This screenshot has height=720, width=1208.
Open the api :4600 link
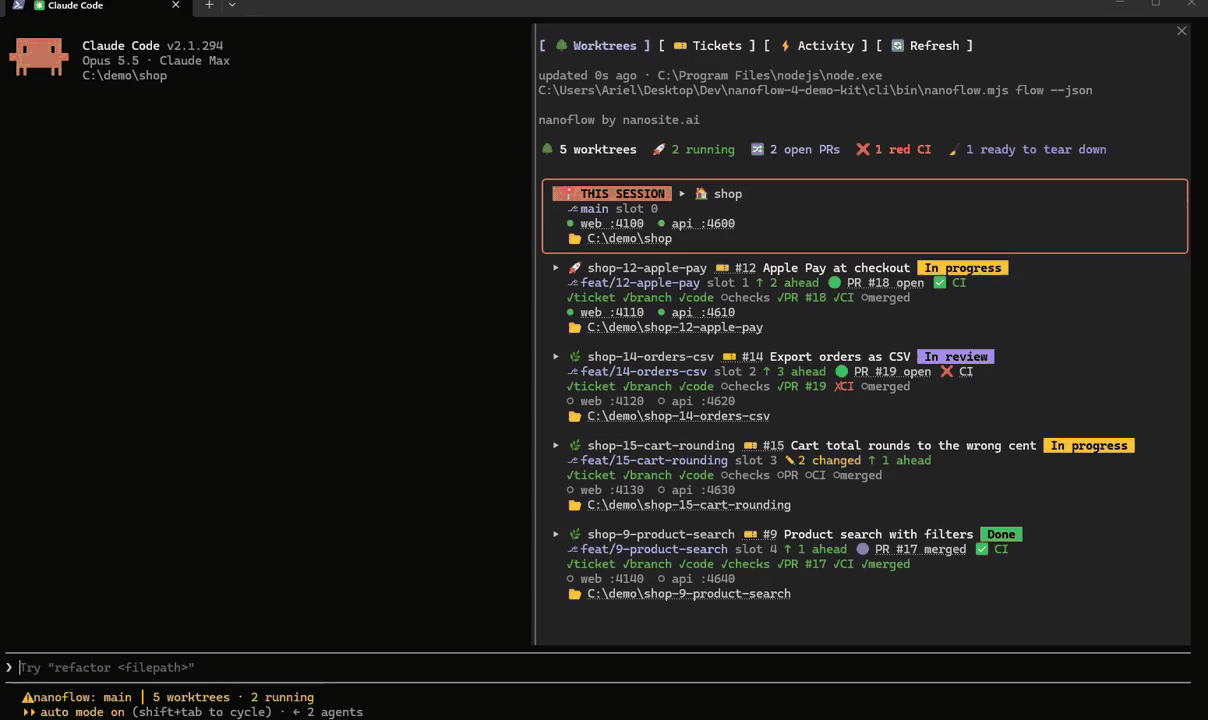[x=703, y=224]
